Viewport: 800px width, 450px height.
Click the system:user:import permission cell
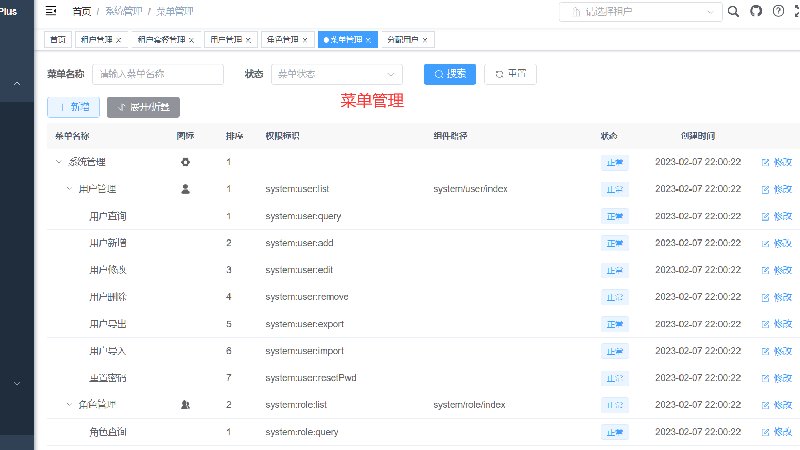click(x=305, y=351)
